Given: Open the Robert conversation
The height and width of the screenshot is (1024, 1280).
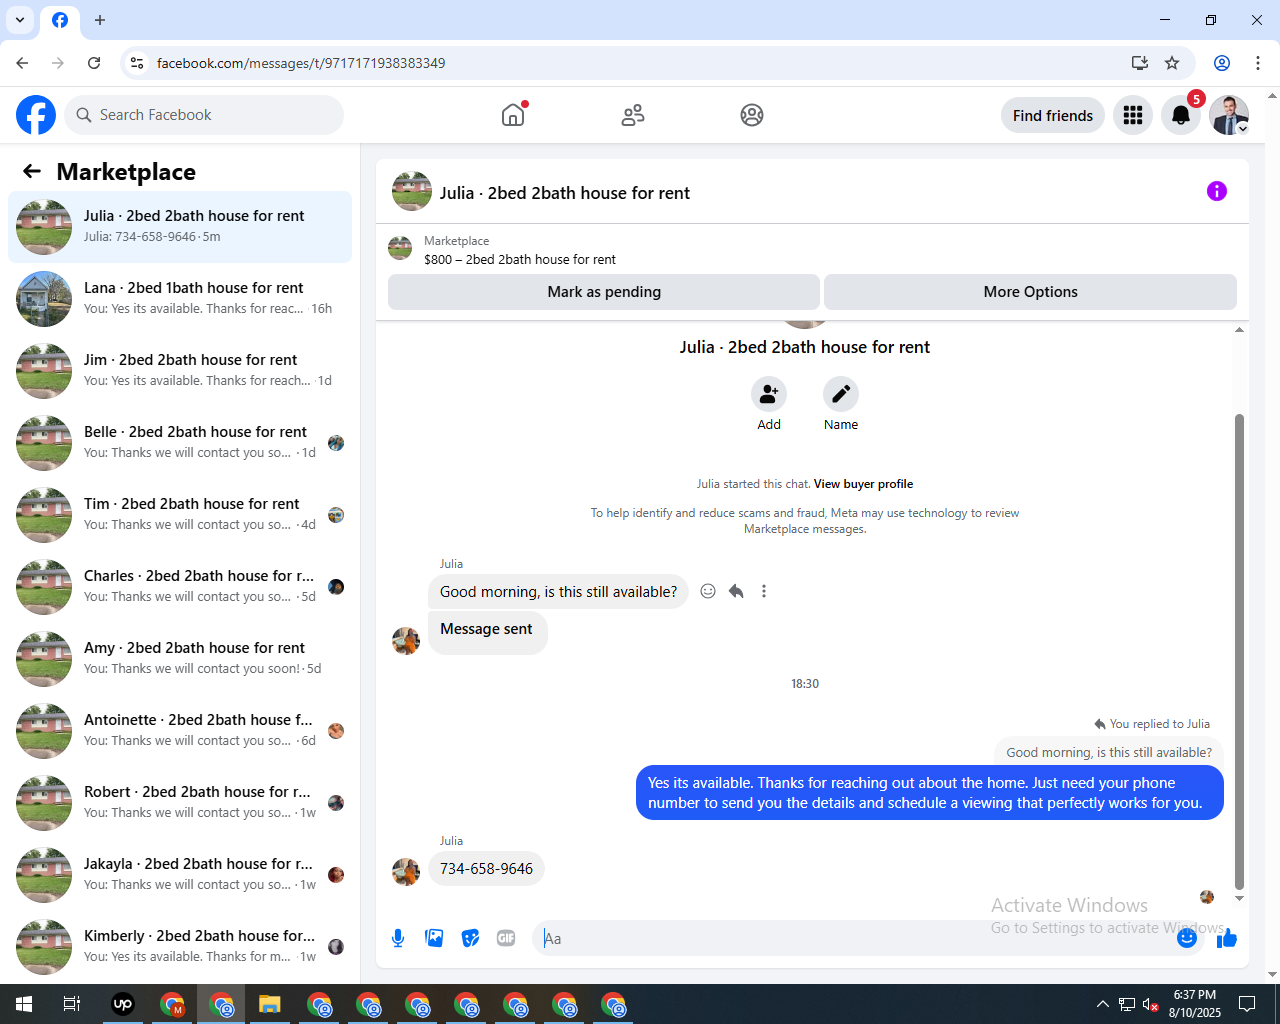Looking at the screenshot, I should tap(180, 803).
